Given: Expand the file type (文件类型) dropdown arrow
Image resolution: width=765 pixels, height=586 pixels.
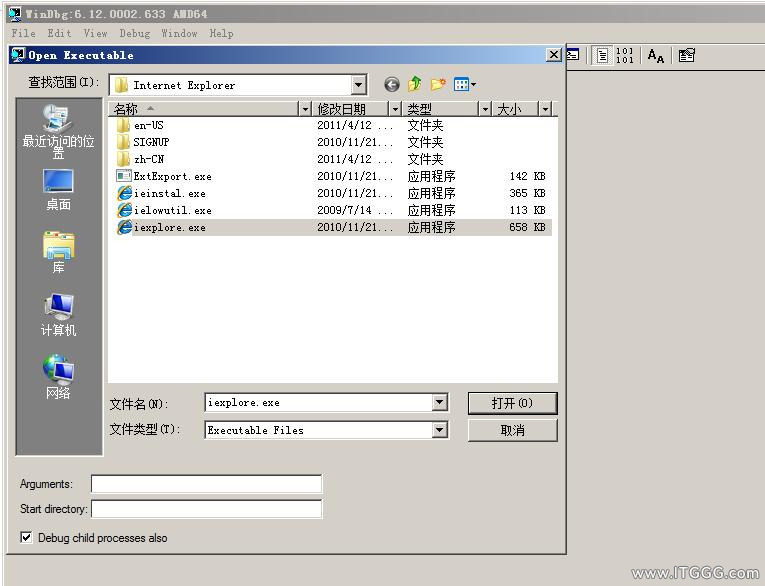Looking at the screenshot, I should [x=439, y=430].
